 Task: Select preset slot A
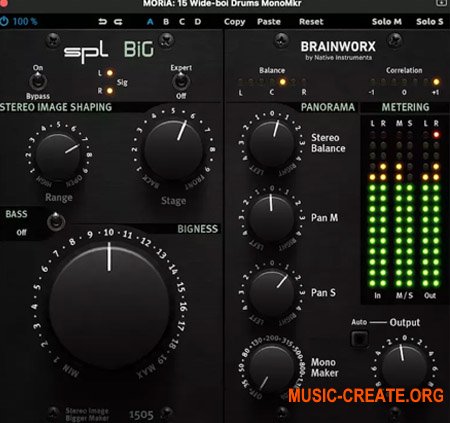(150, 22)
